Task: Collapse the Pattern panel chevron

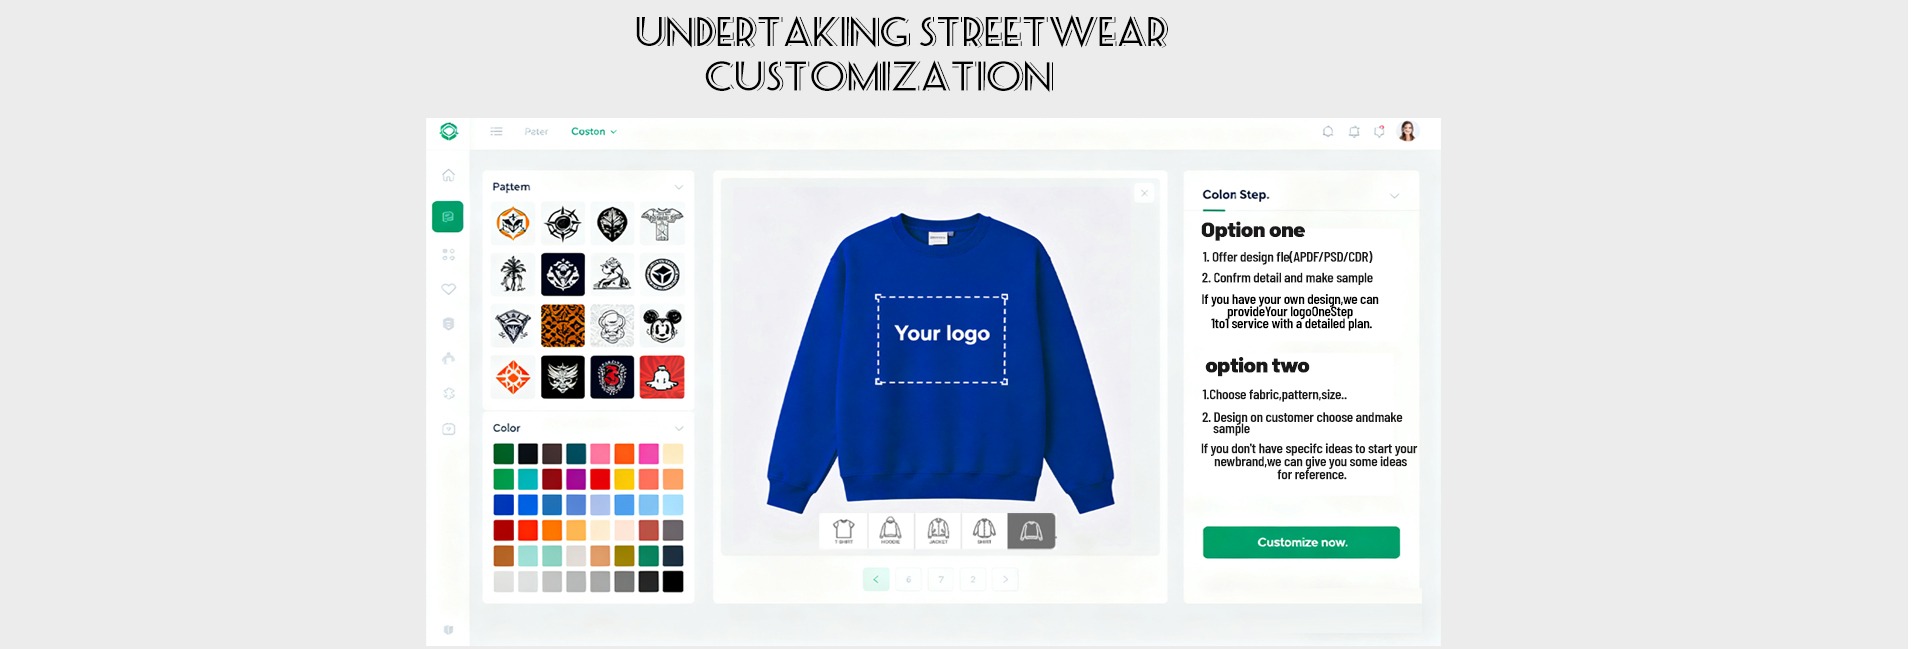Action: pos(679,187)
